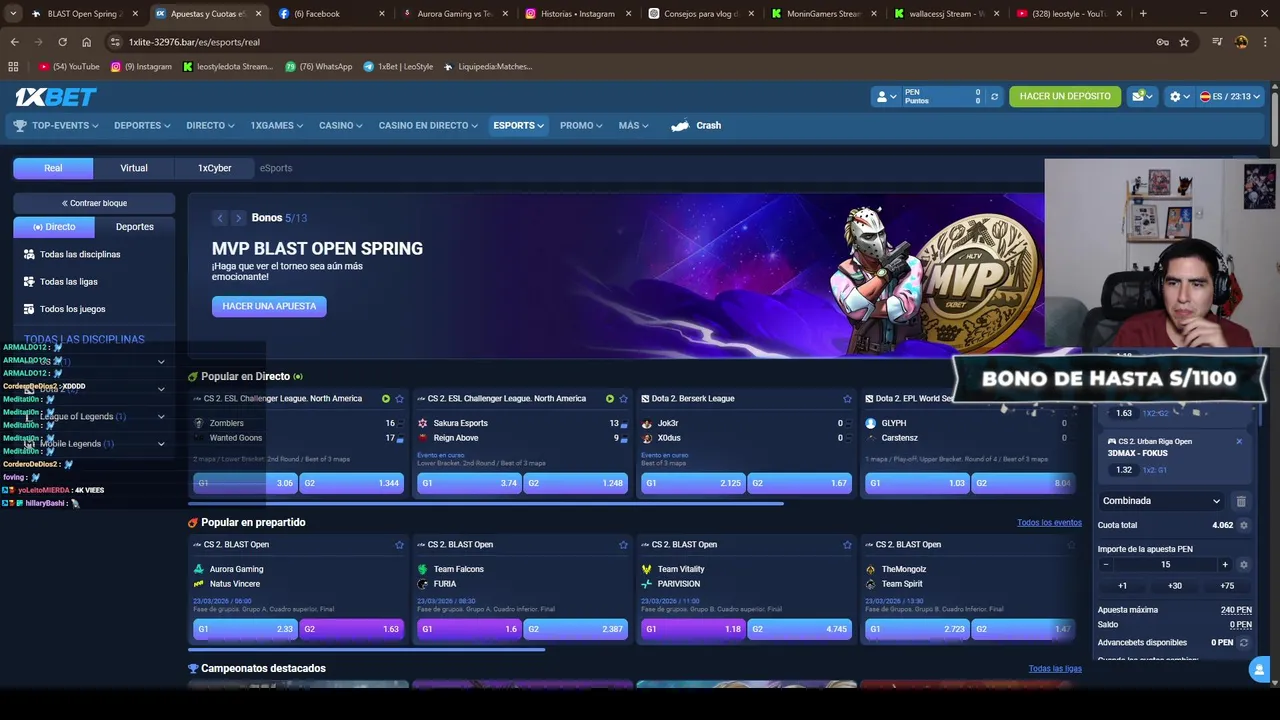Open the settings gear in site header
This screenshot has width=1280, height=720.
point(1179,97)
